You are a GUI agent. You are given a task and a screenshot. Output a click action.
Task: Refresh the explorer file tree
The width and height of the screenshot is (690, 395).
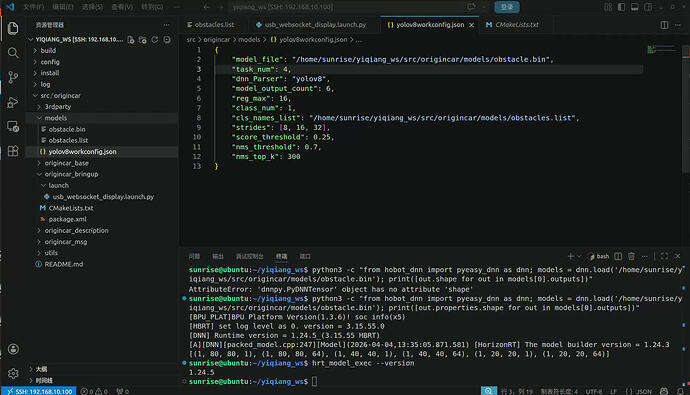click(x=154, y=40)
